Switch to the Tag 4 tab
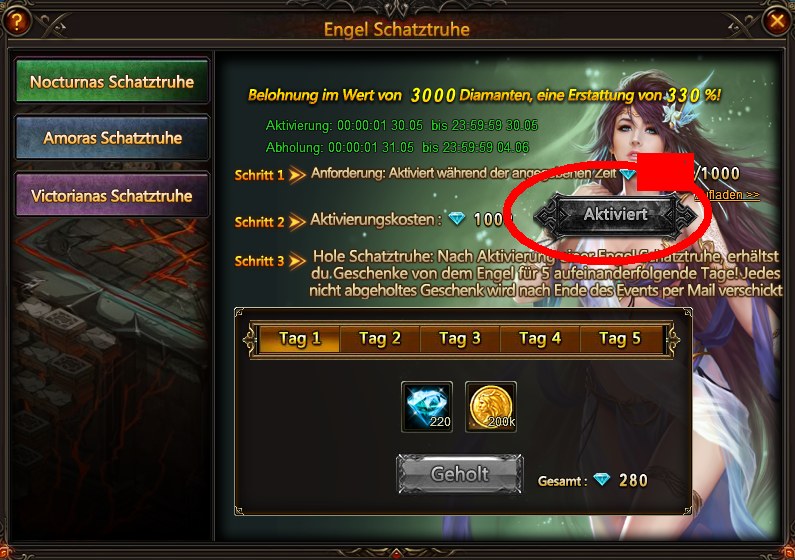This screenshot has width=795, height=560. click(540, 339)
